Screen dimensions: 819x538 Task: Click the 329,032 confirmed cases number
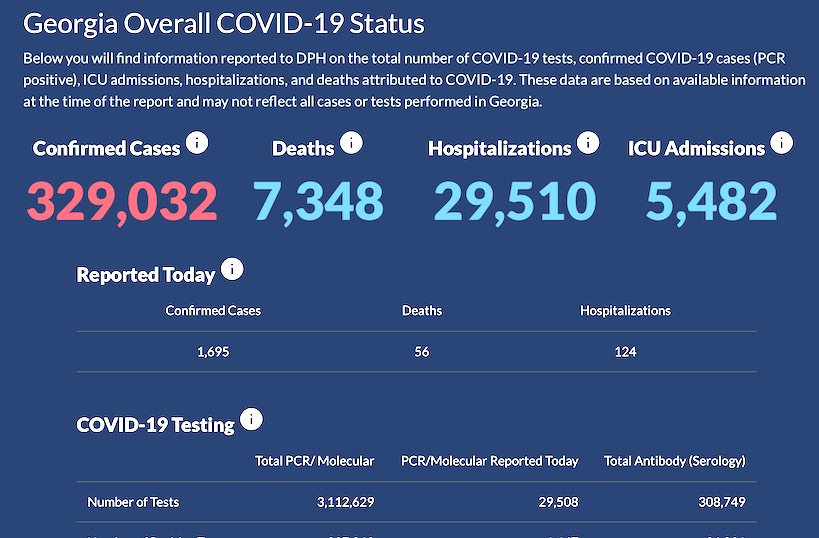(x=122, y=201)
